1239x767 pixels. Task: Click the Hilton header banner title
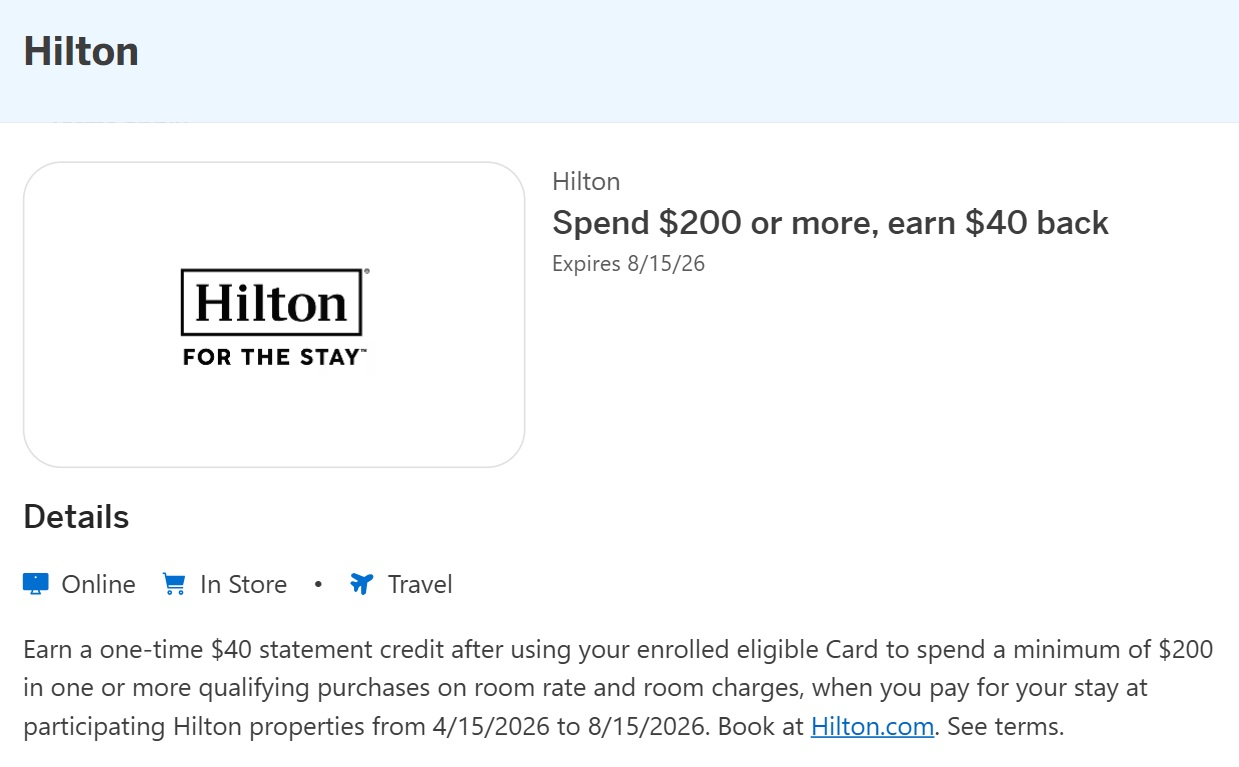click(x=80, y=51)
